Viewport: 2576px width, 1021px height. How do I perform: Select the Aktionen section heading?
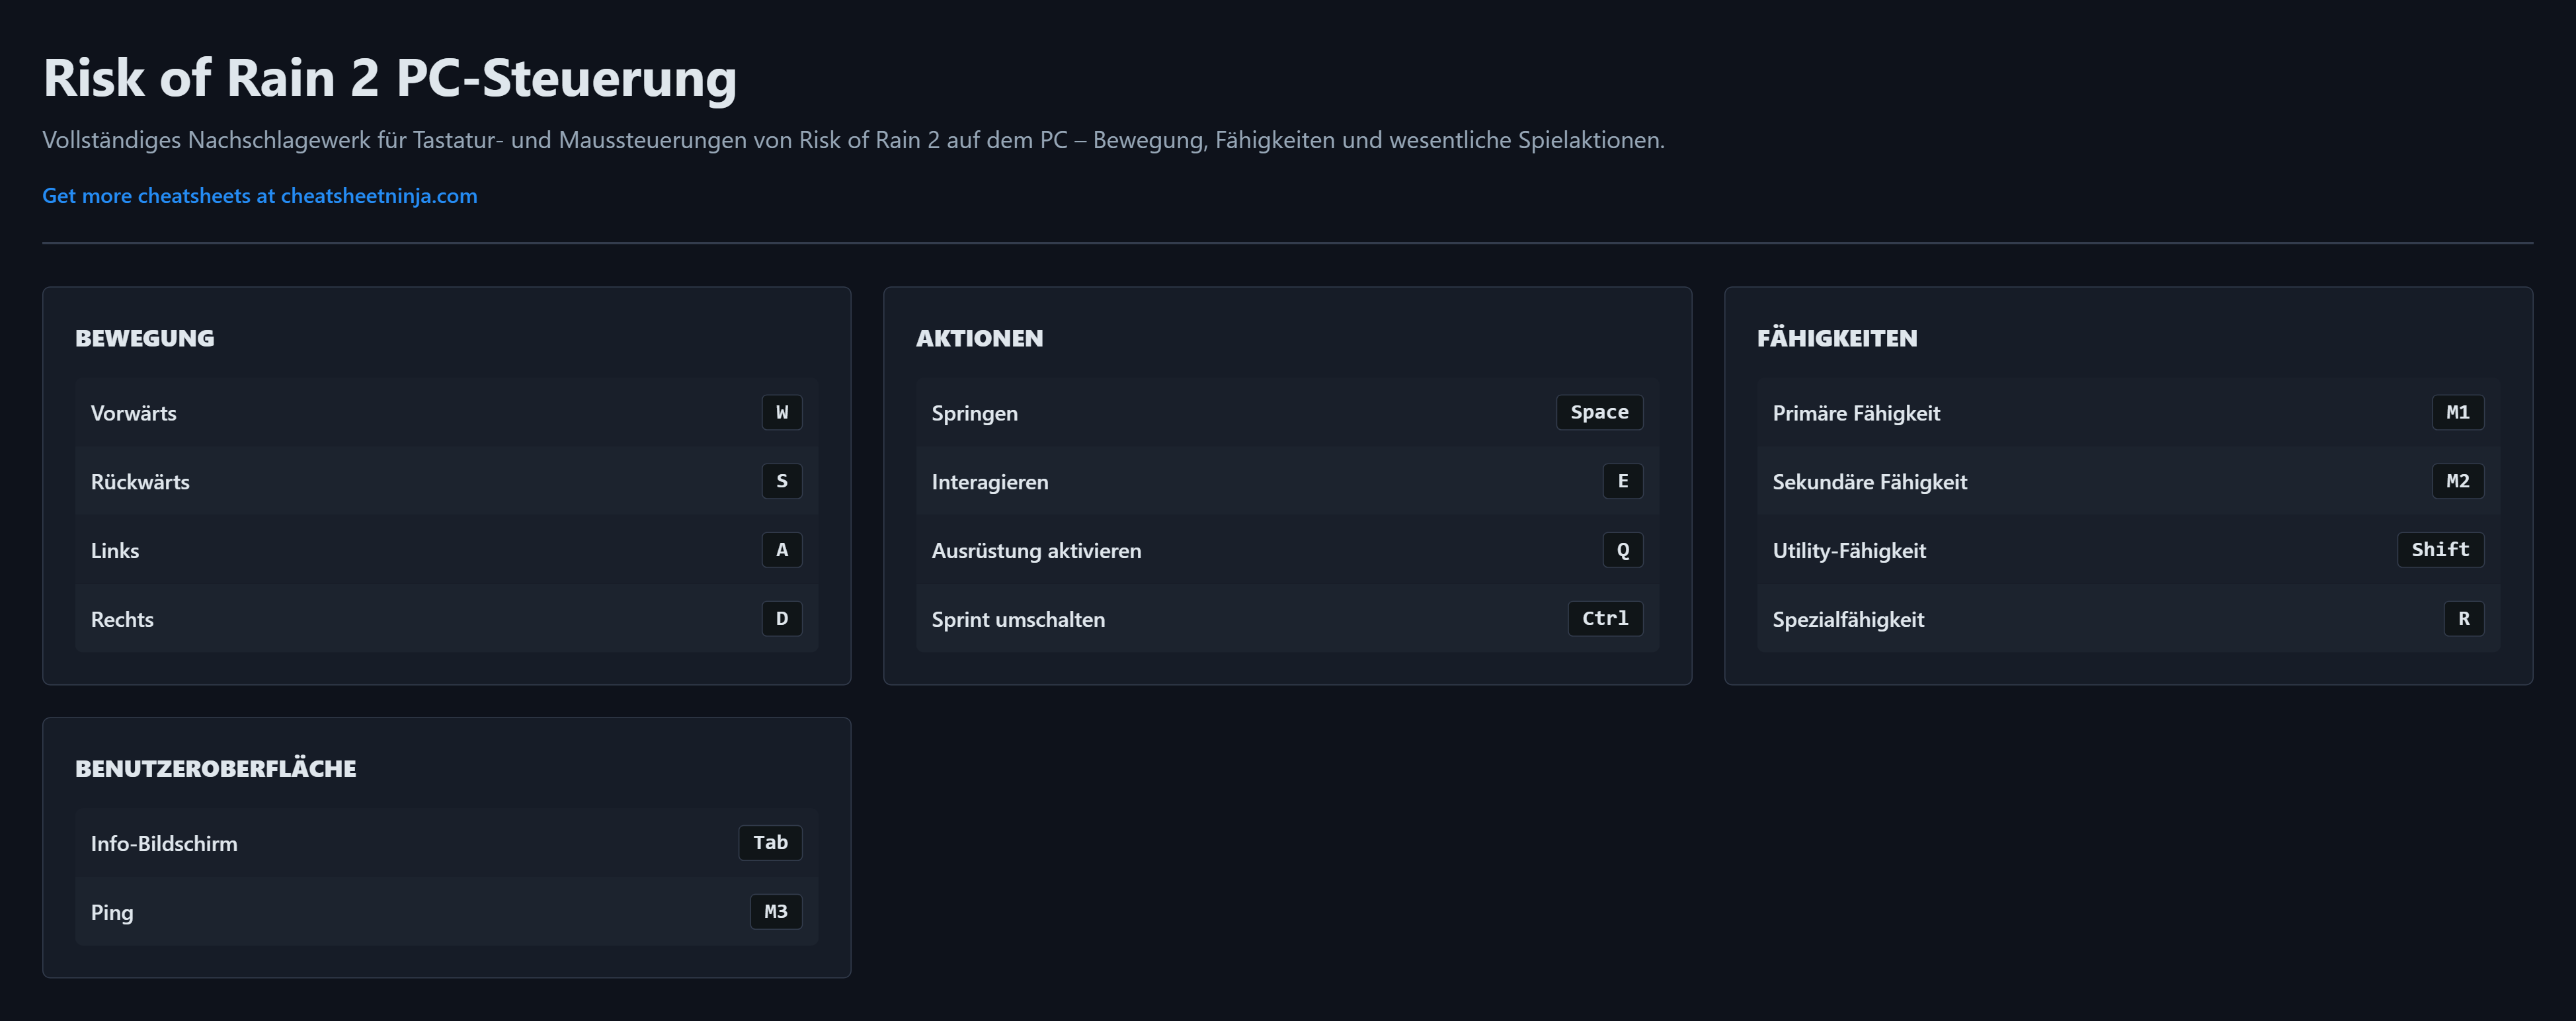979,338
